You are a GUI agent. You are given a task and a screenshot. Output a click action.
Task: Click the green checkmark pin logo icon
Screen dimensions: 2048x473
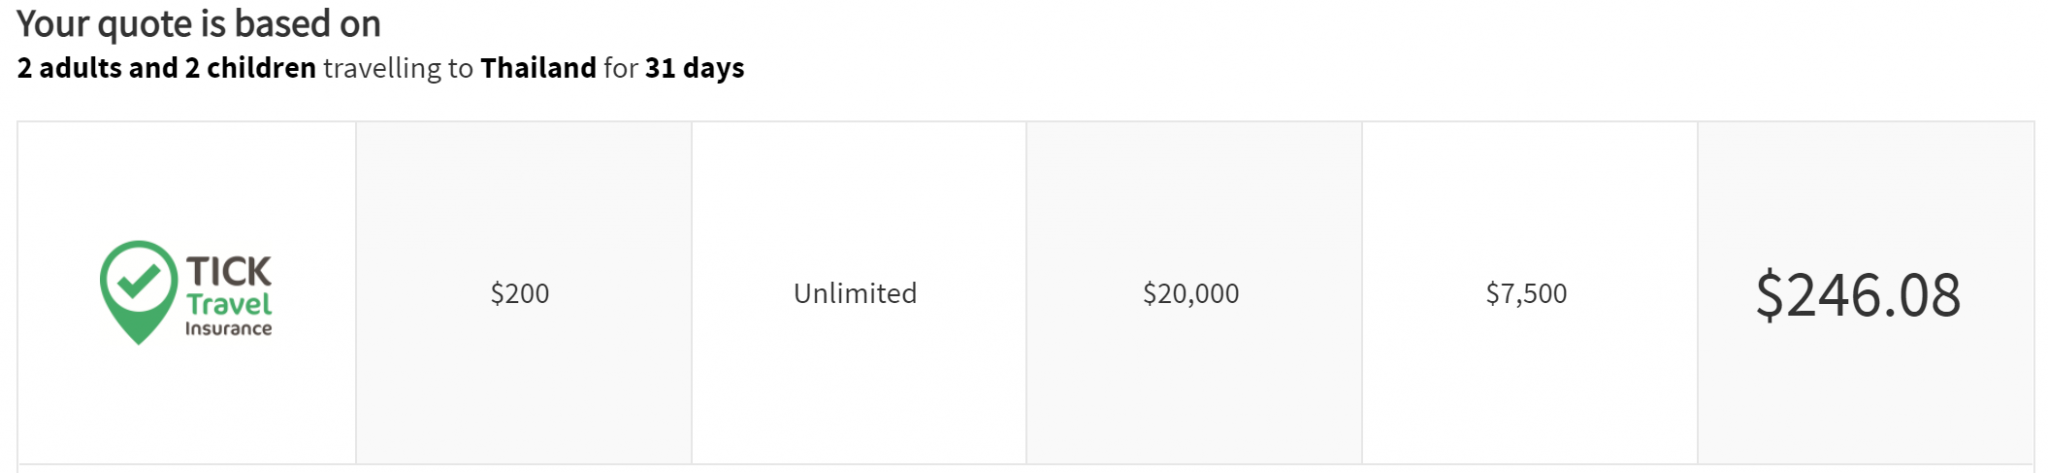click(138, 292)
